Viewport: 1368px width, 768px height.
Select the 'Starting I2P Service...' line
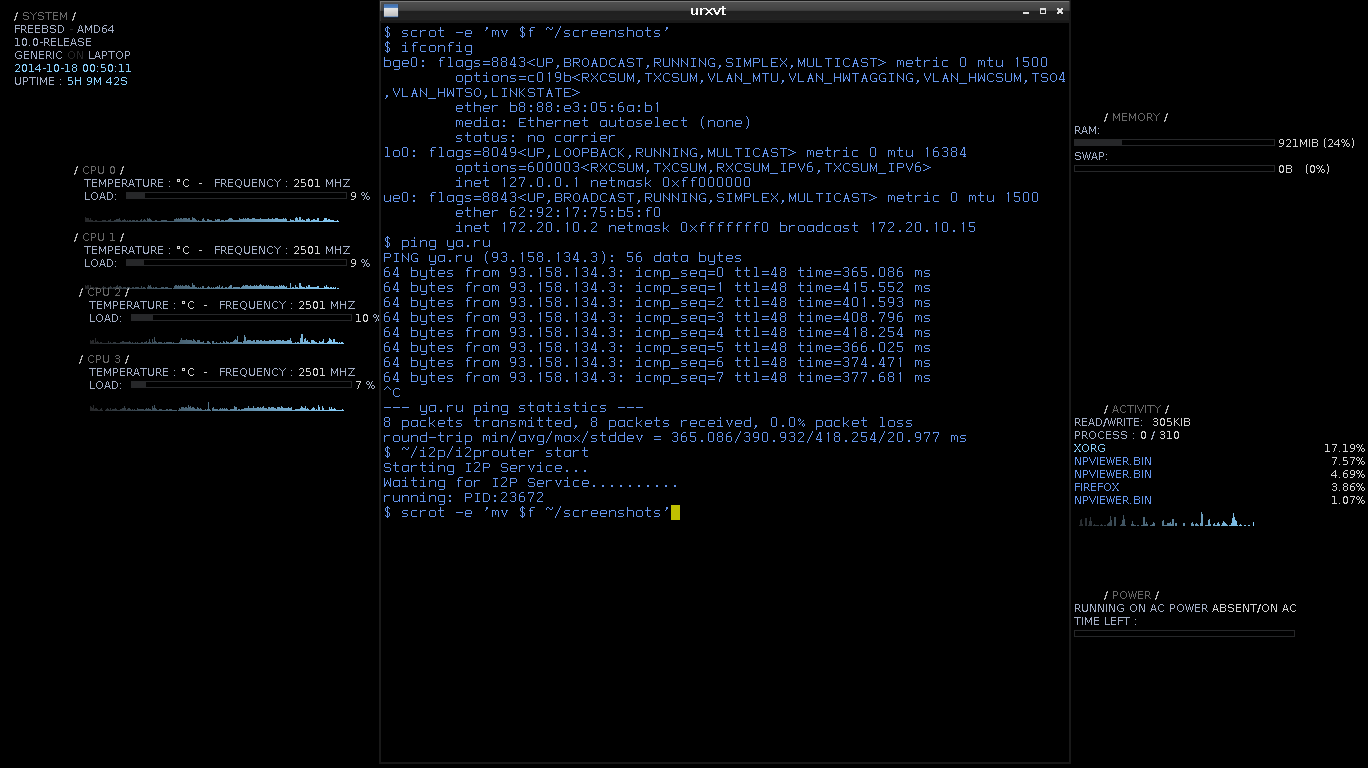(486, 468)
